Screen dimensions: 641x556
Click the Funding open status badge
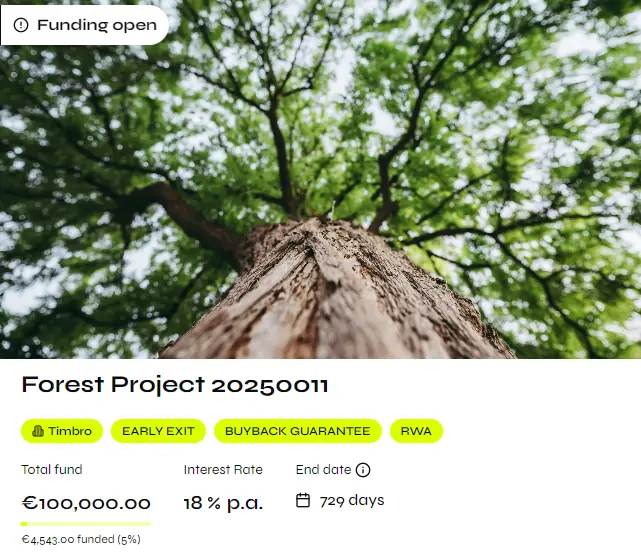point(85,25)
